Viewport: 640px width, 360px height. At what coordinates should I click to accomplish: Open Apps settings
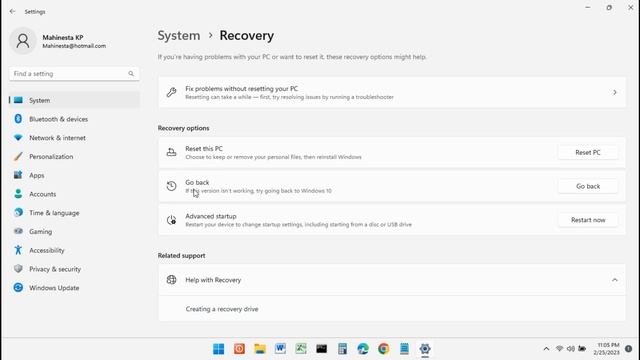[74, 175]
